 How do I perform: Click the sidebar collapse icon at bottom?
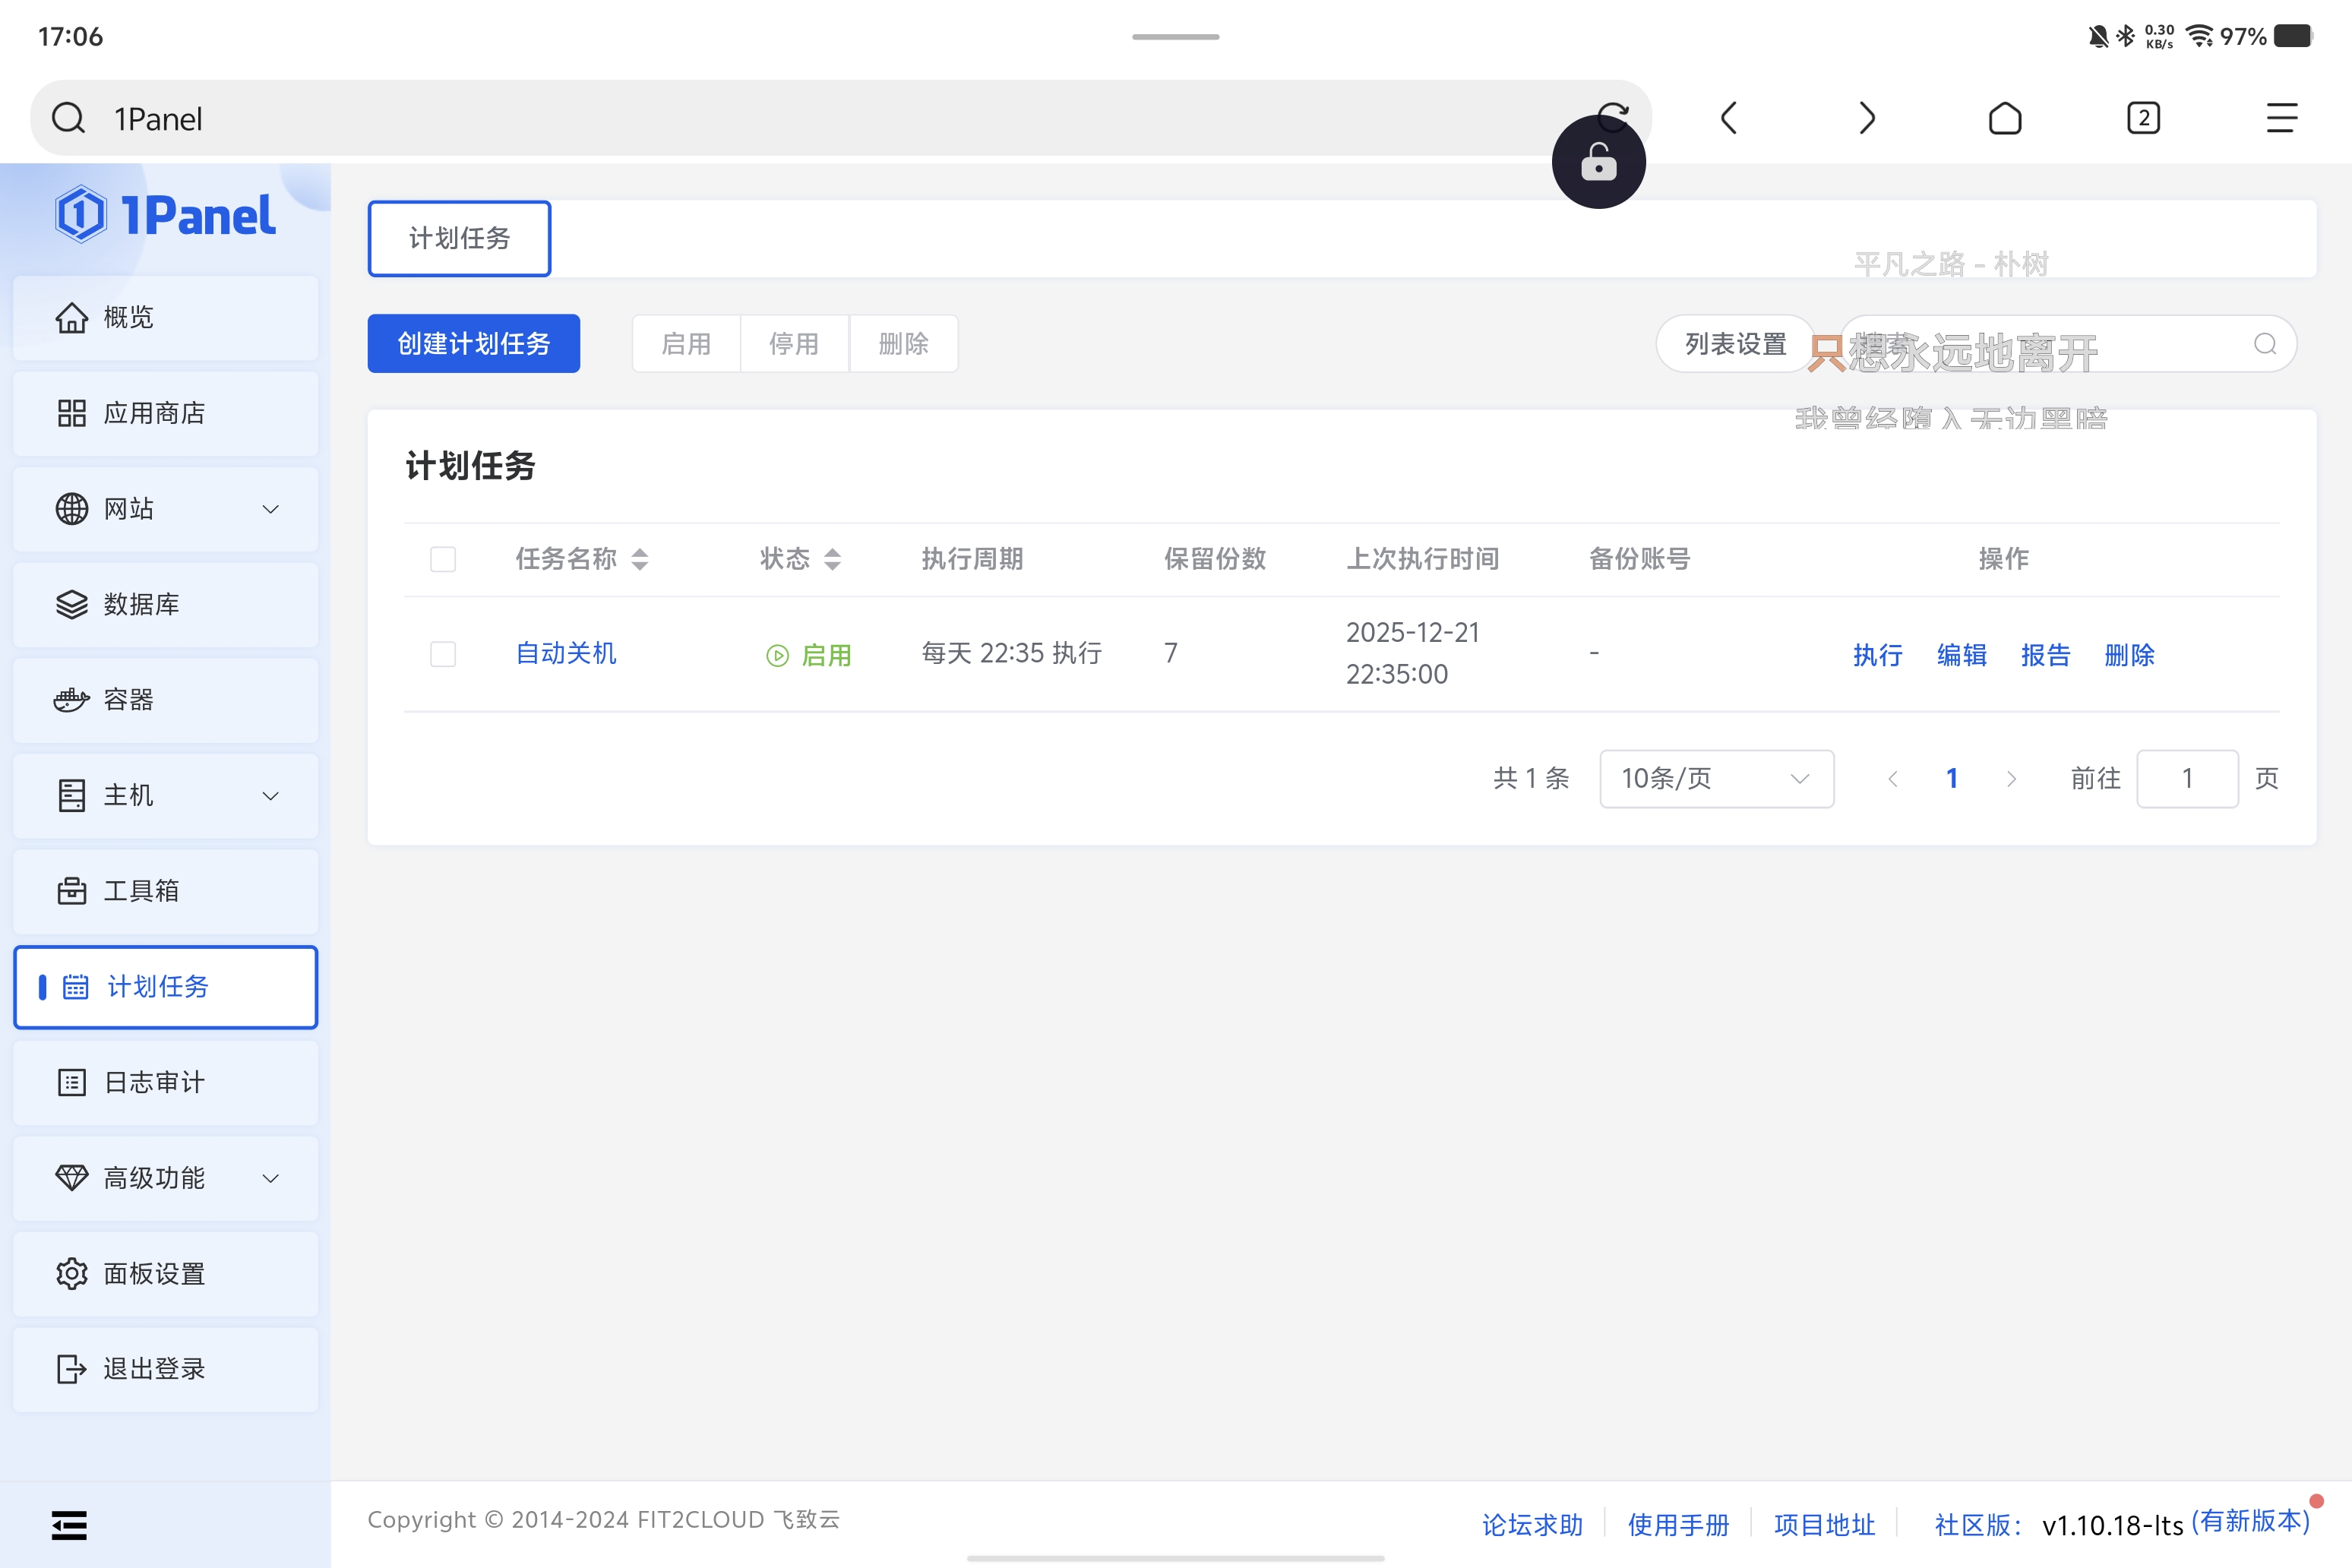tap(69, 1525)
